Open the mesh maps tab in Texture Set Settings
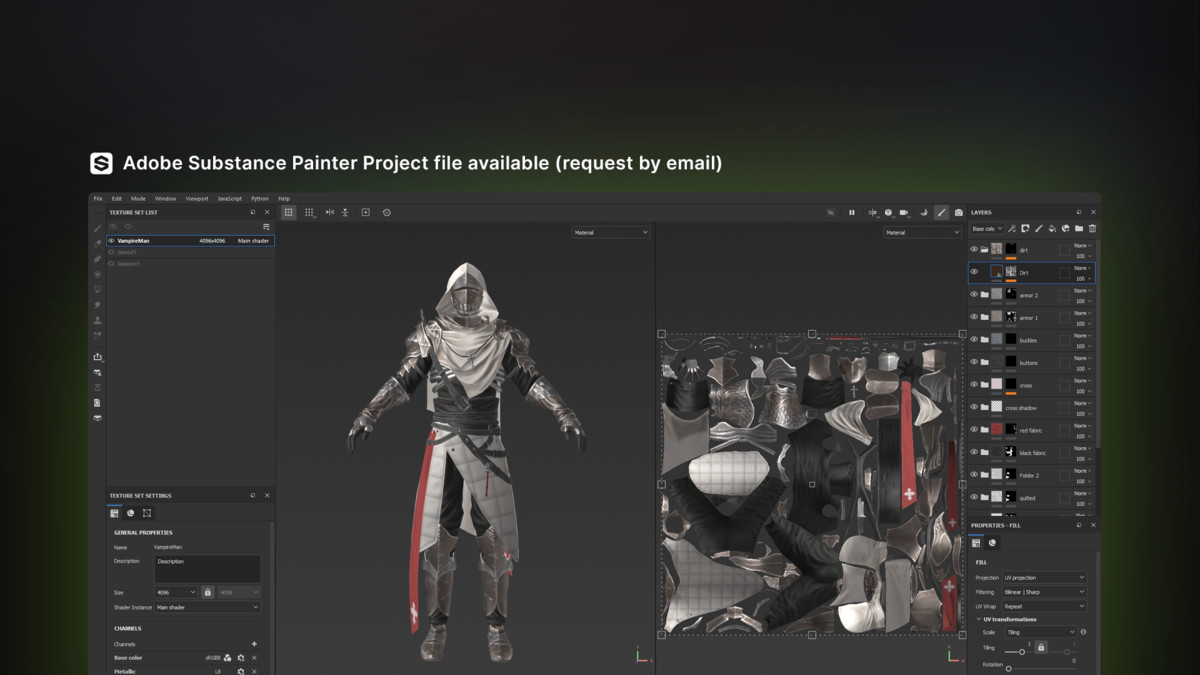This screenshot has width=1200, height=675. [x=147, y=513]
